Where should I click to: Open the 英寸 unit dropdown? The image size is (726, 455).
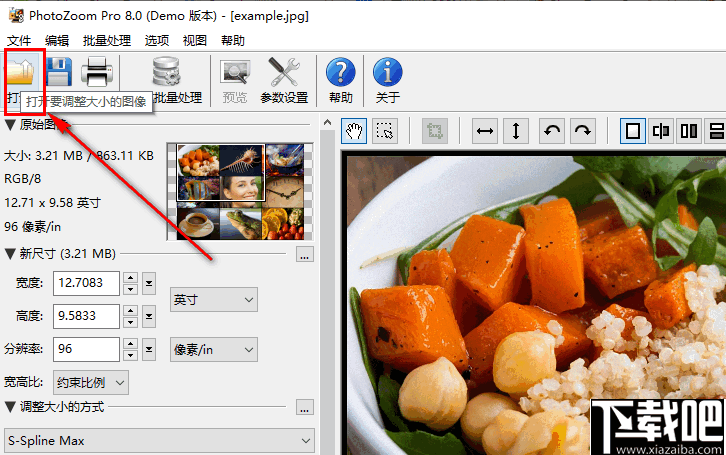coord(214,299)
